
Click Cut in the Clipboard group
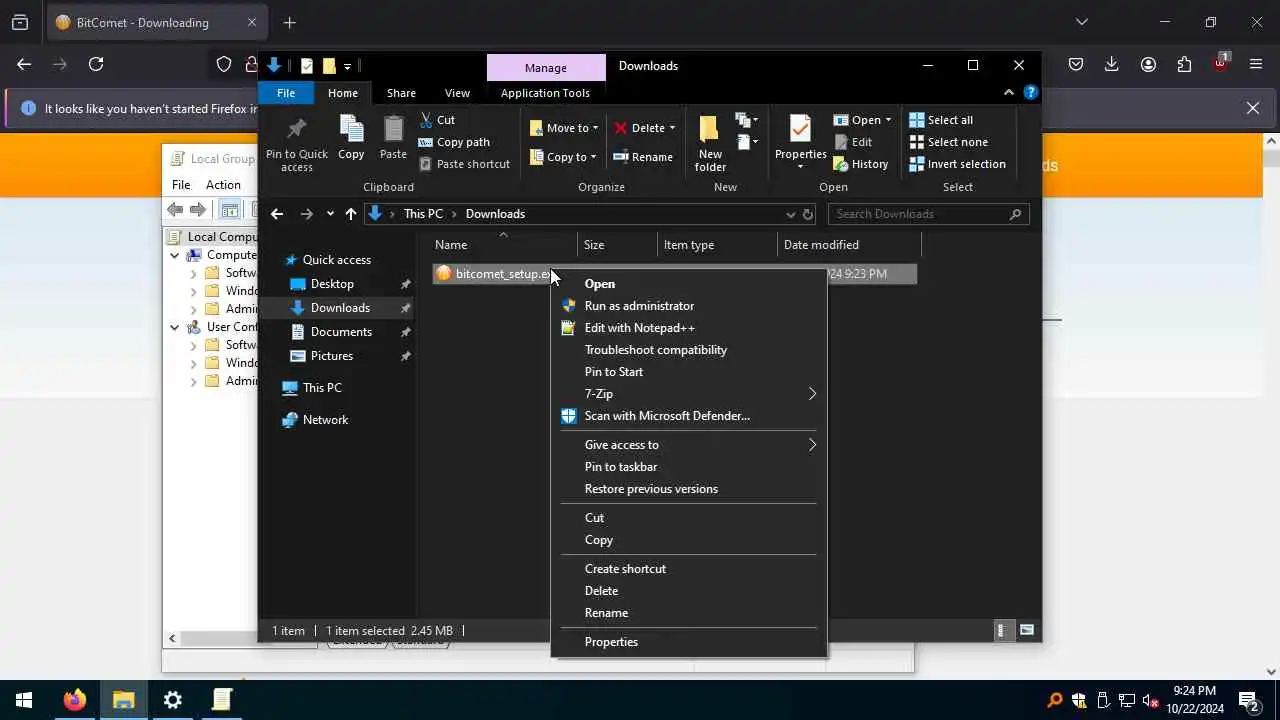[437, 120]
